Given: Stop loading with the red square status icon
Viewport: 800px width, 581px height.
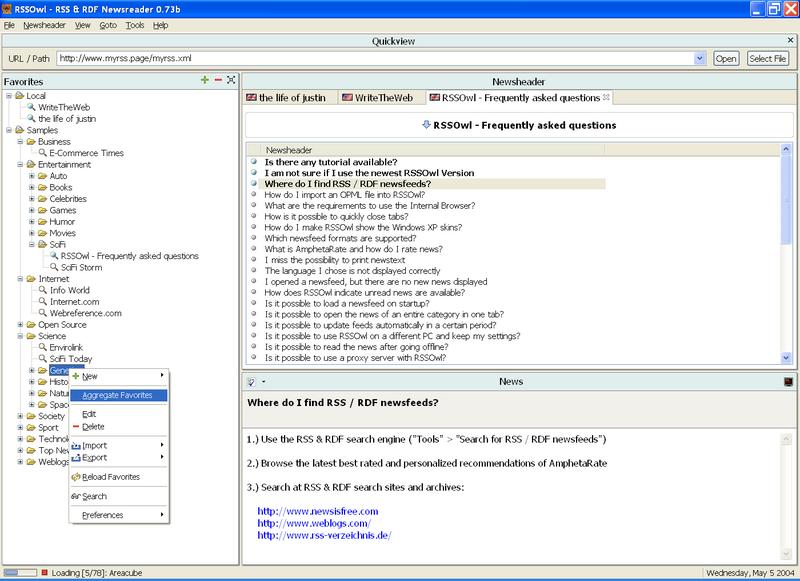Looking at the screenshot, I should tap(44, 573).
